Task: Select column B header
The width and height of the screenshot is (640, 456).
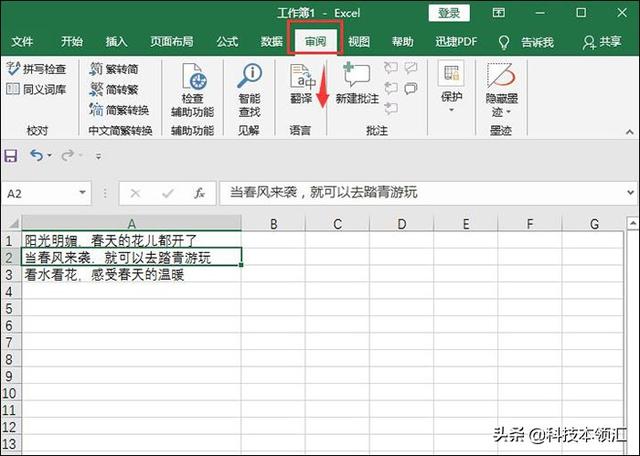Action: pos(273,224)
